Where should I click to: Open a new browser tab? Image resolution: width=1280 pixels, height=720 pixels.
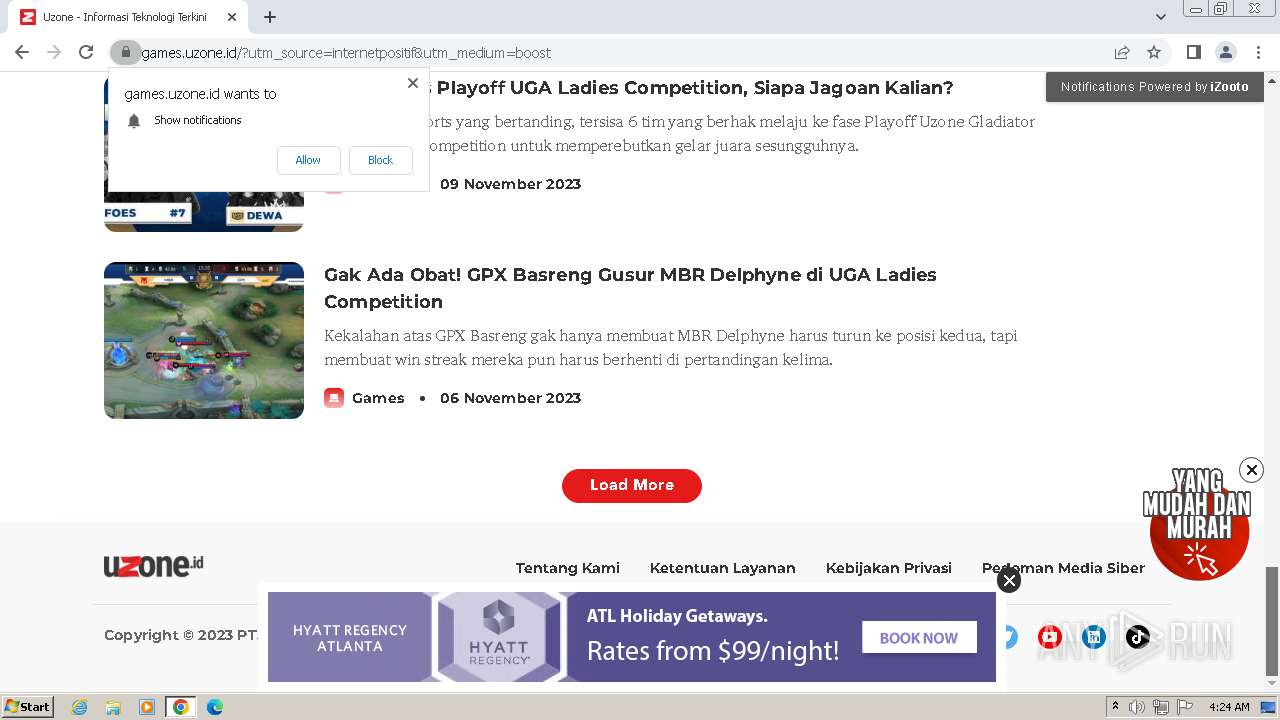pos(270,17)
